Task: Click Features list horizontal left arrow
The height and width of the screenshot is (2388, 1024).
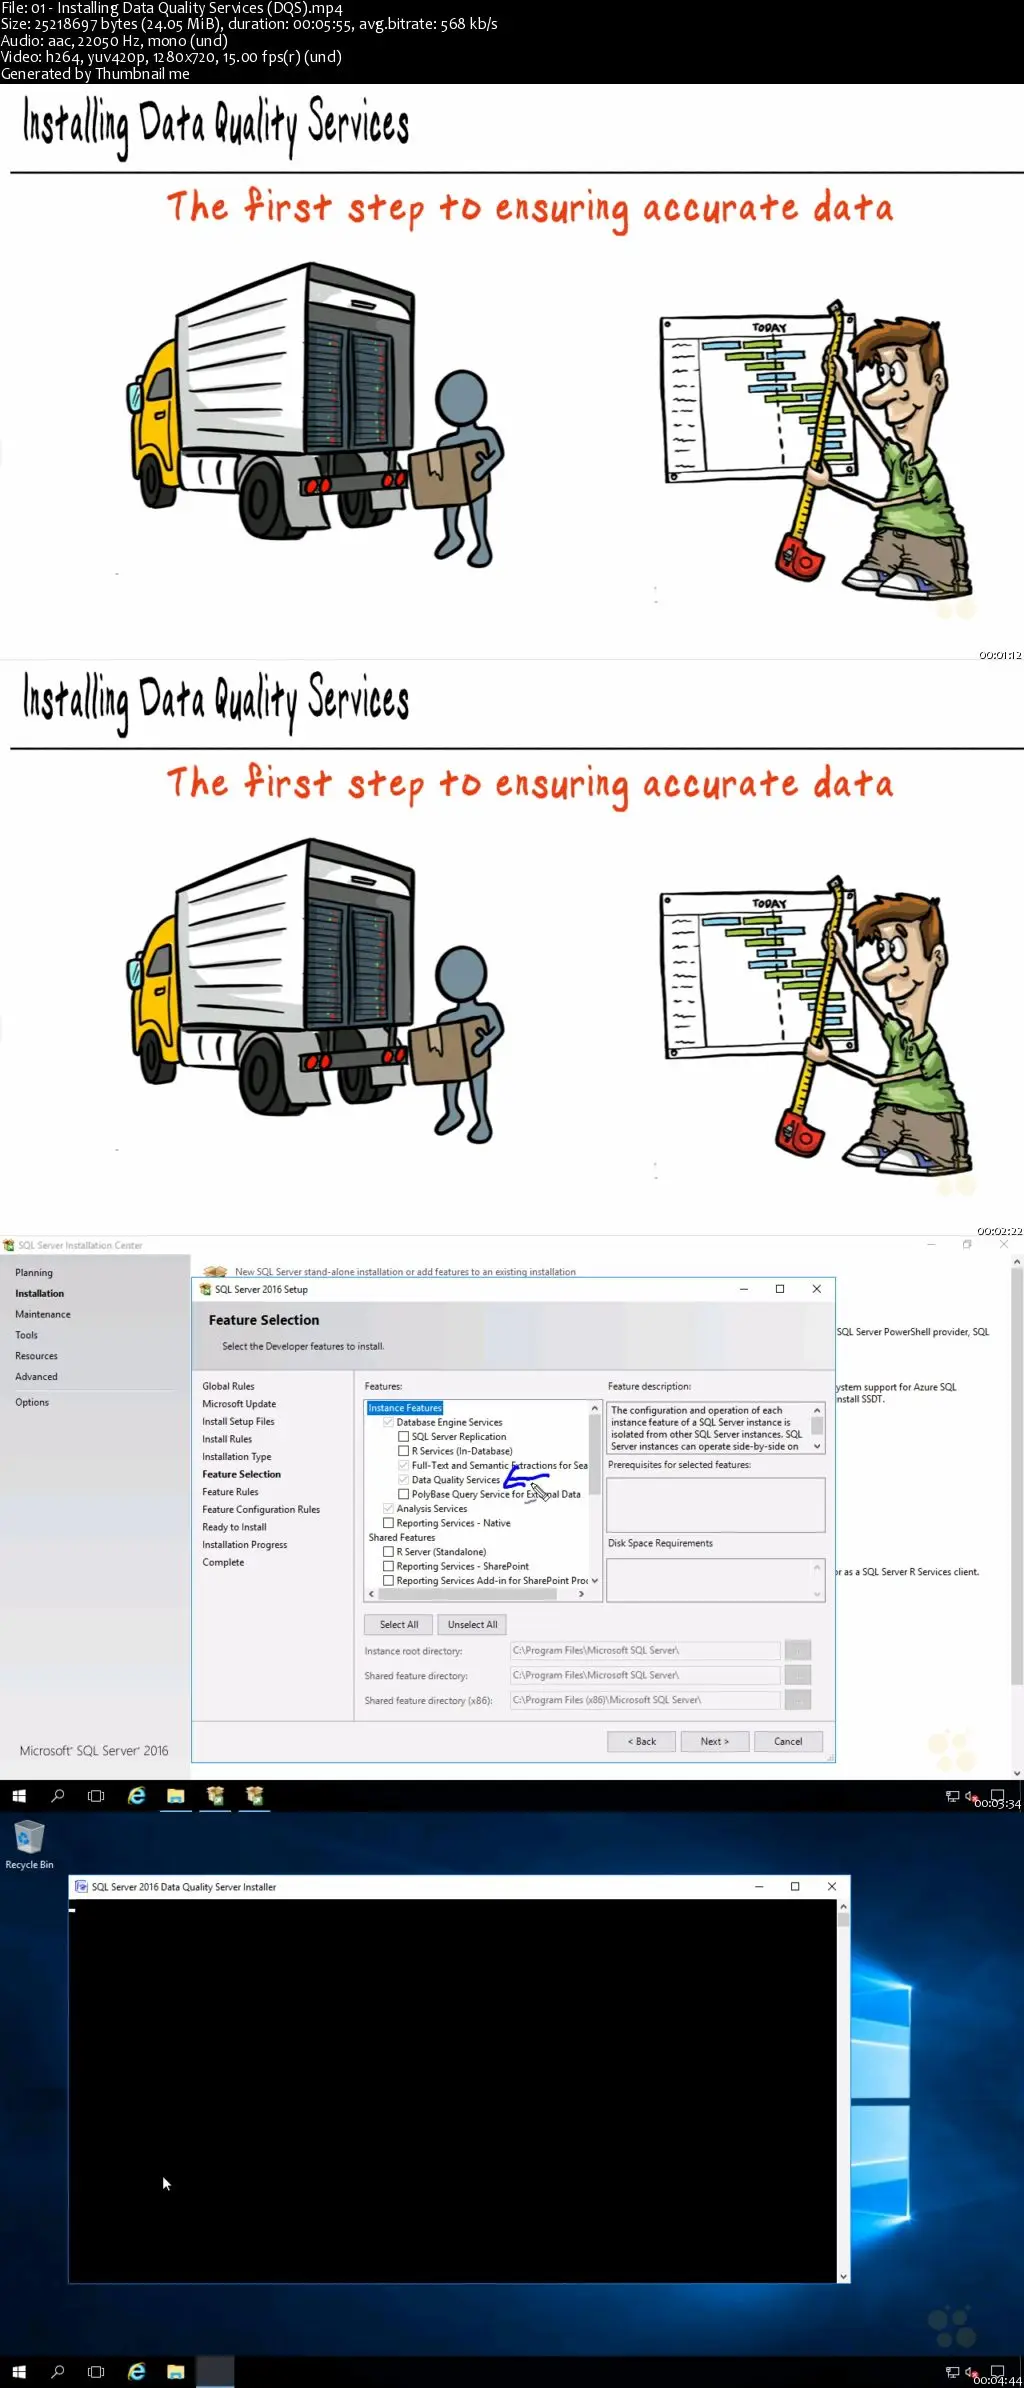Action: click(x=372, y=1594)
